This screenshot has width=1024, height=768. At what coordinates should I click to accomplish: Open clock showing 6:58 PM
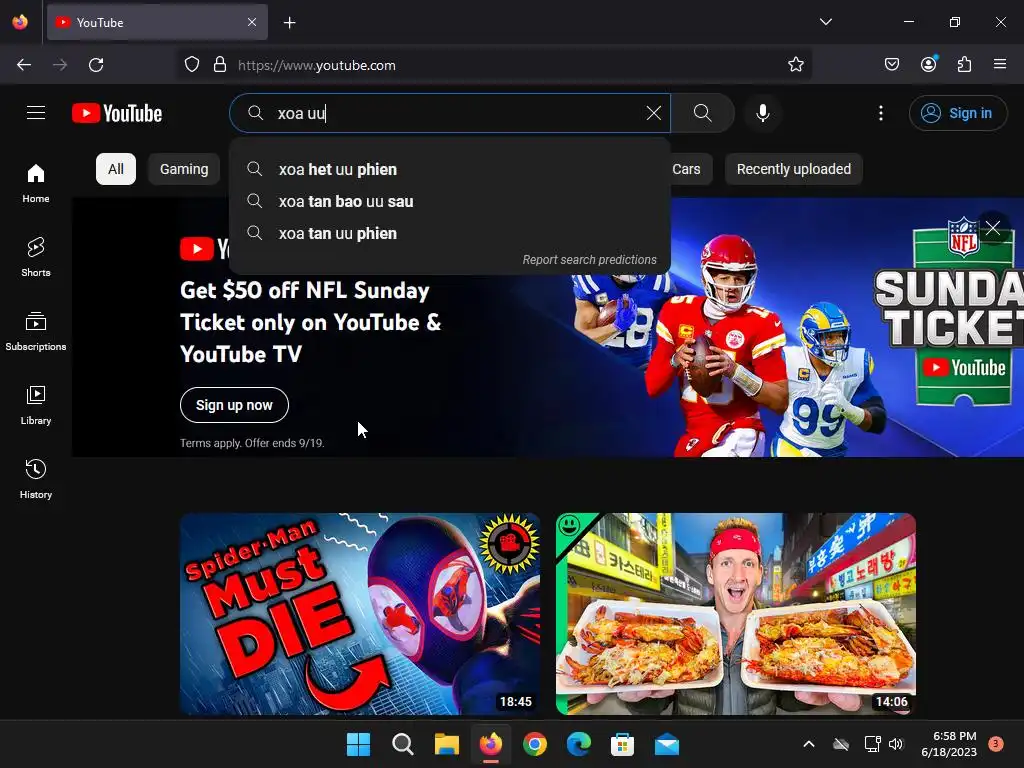[x=949, y=744]
